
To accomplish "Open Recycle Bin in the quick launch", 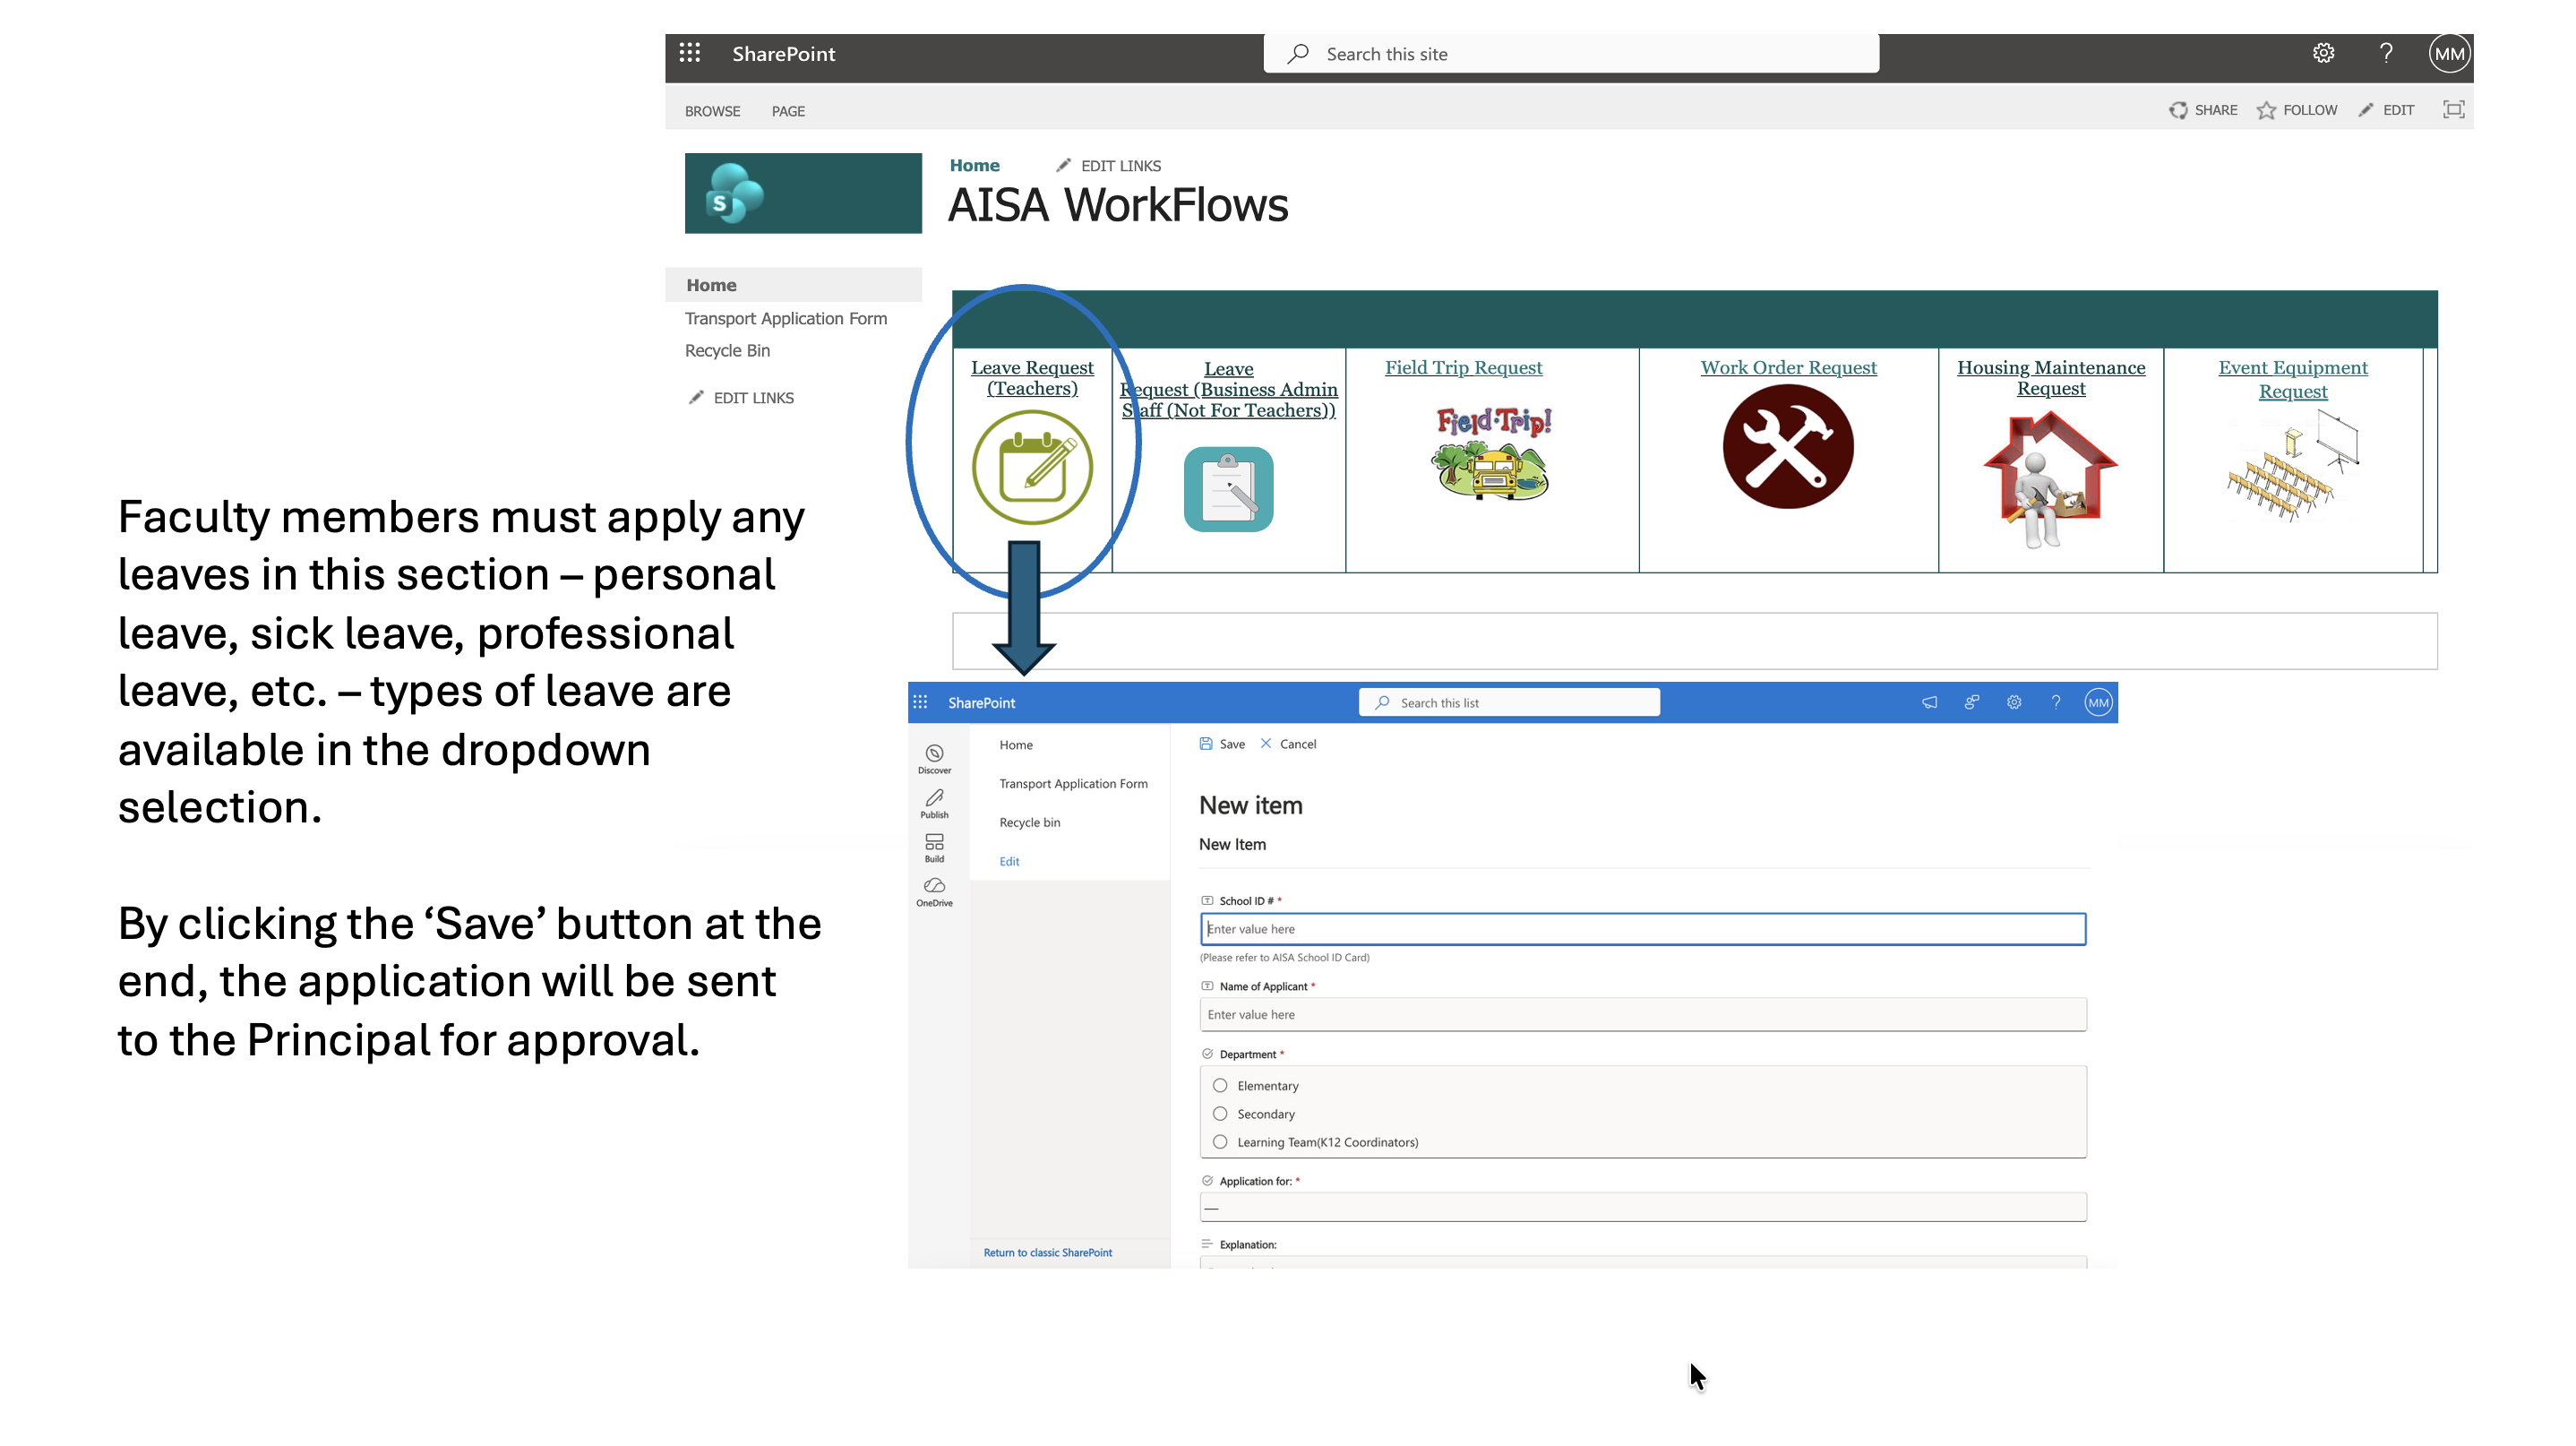I will click(x=727, y=350).
